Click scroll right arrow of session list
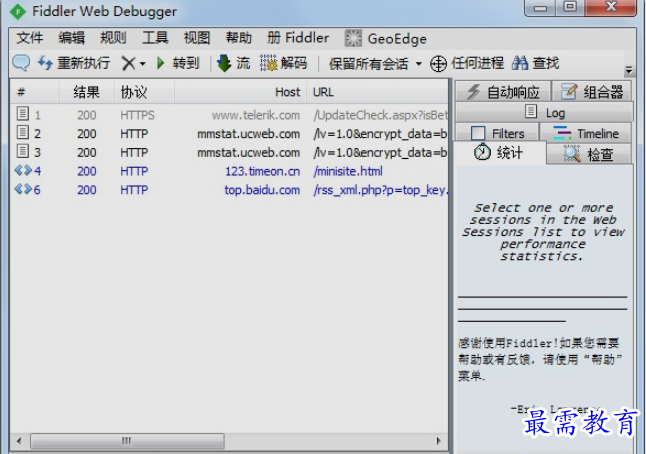 (x=439, y=441)
